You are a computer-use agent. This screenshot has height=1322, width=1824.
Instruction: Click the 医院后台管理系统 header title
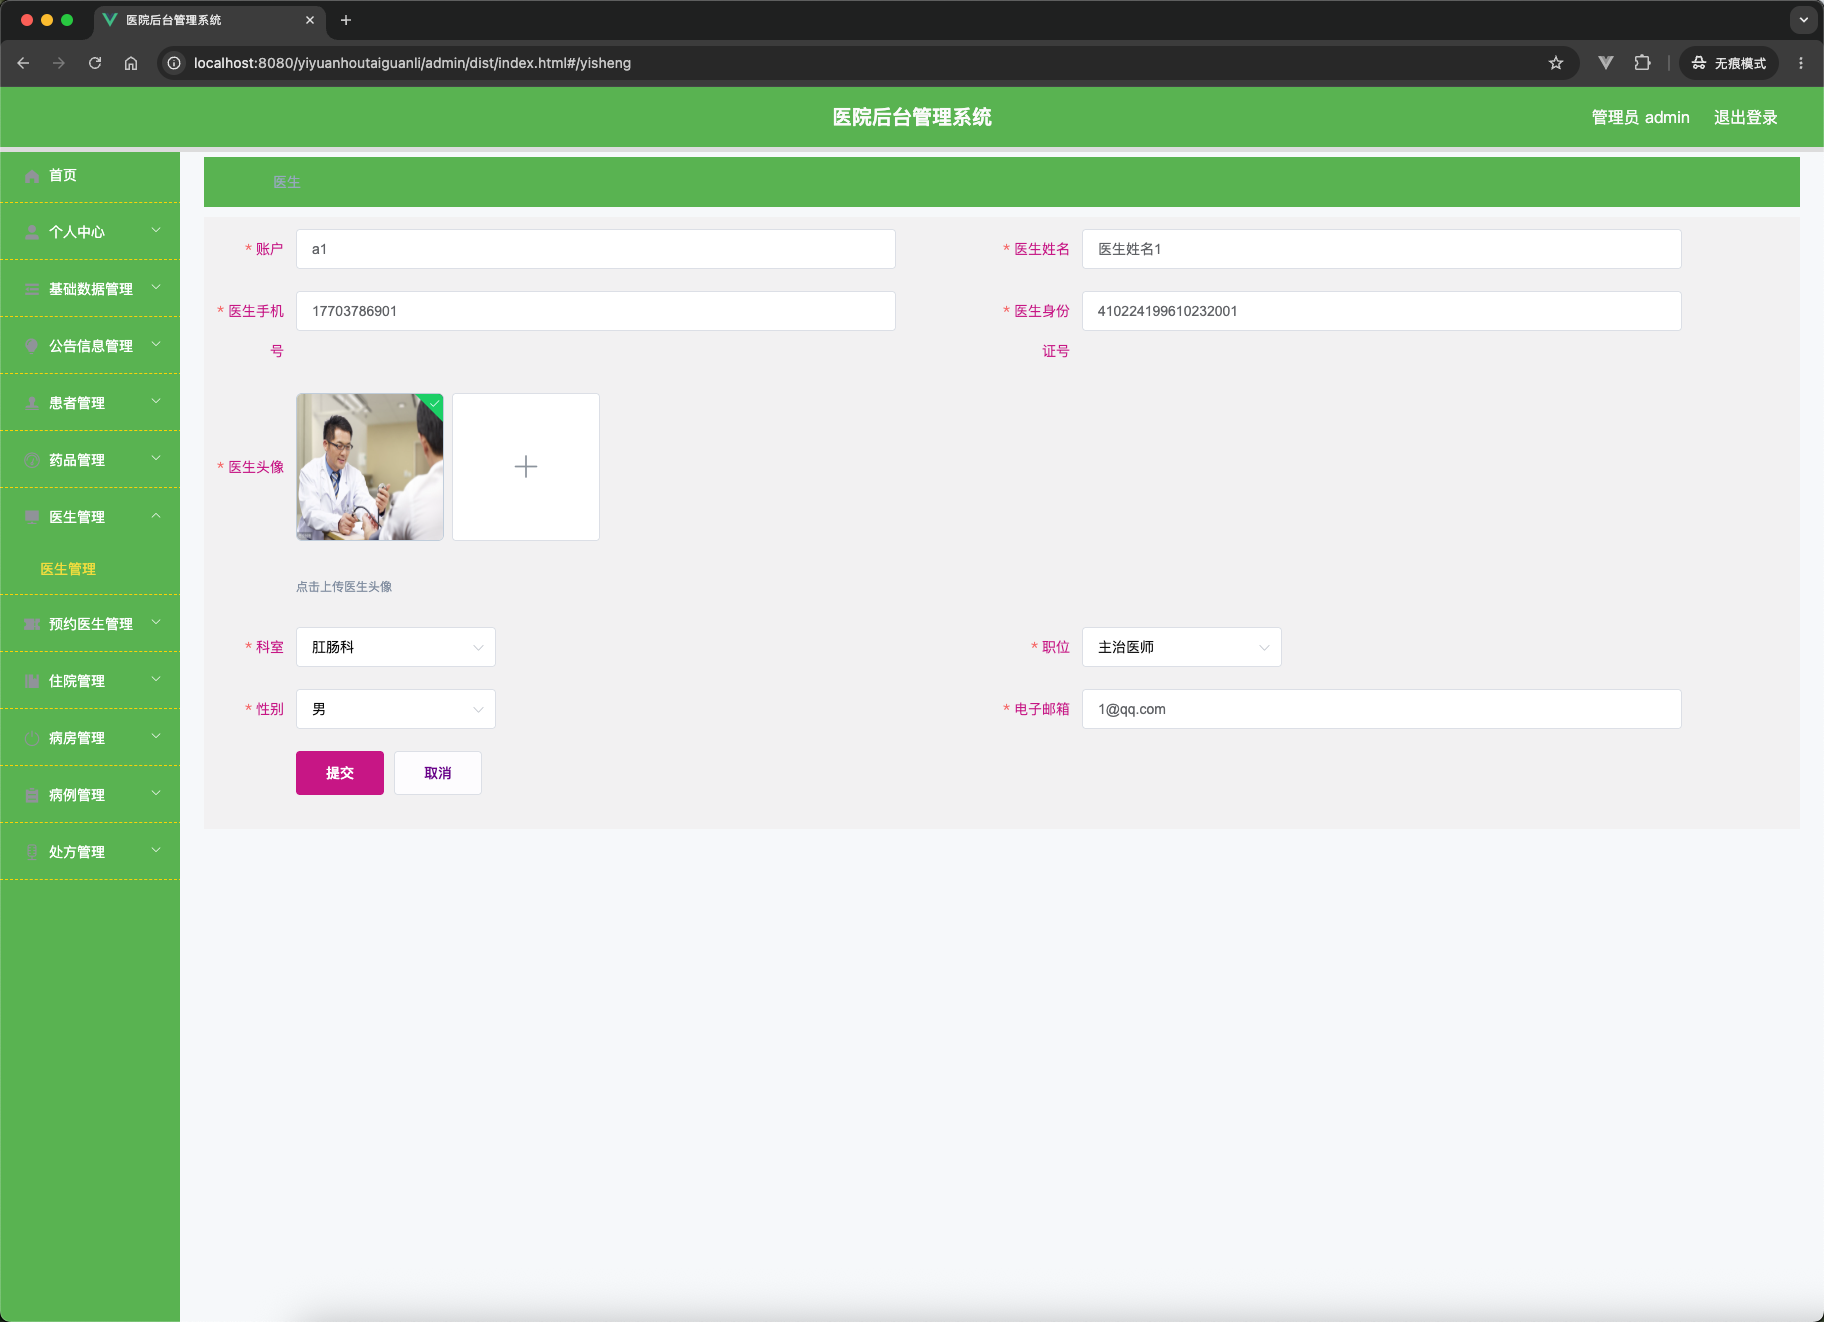912,117
